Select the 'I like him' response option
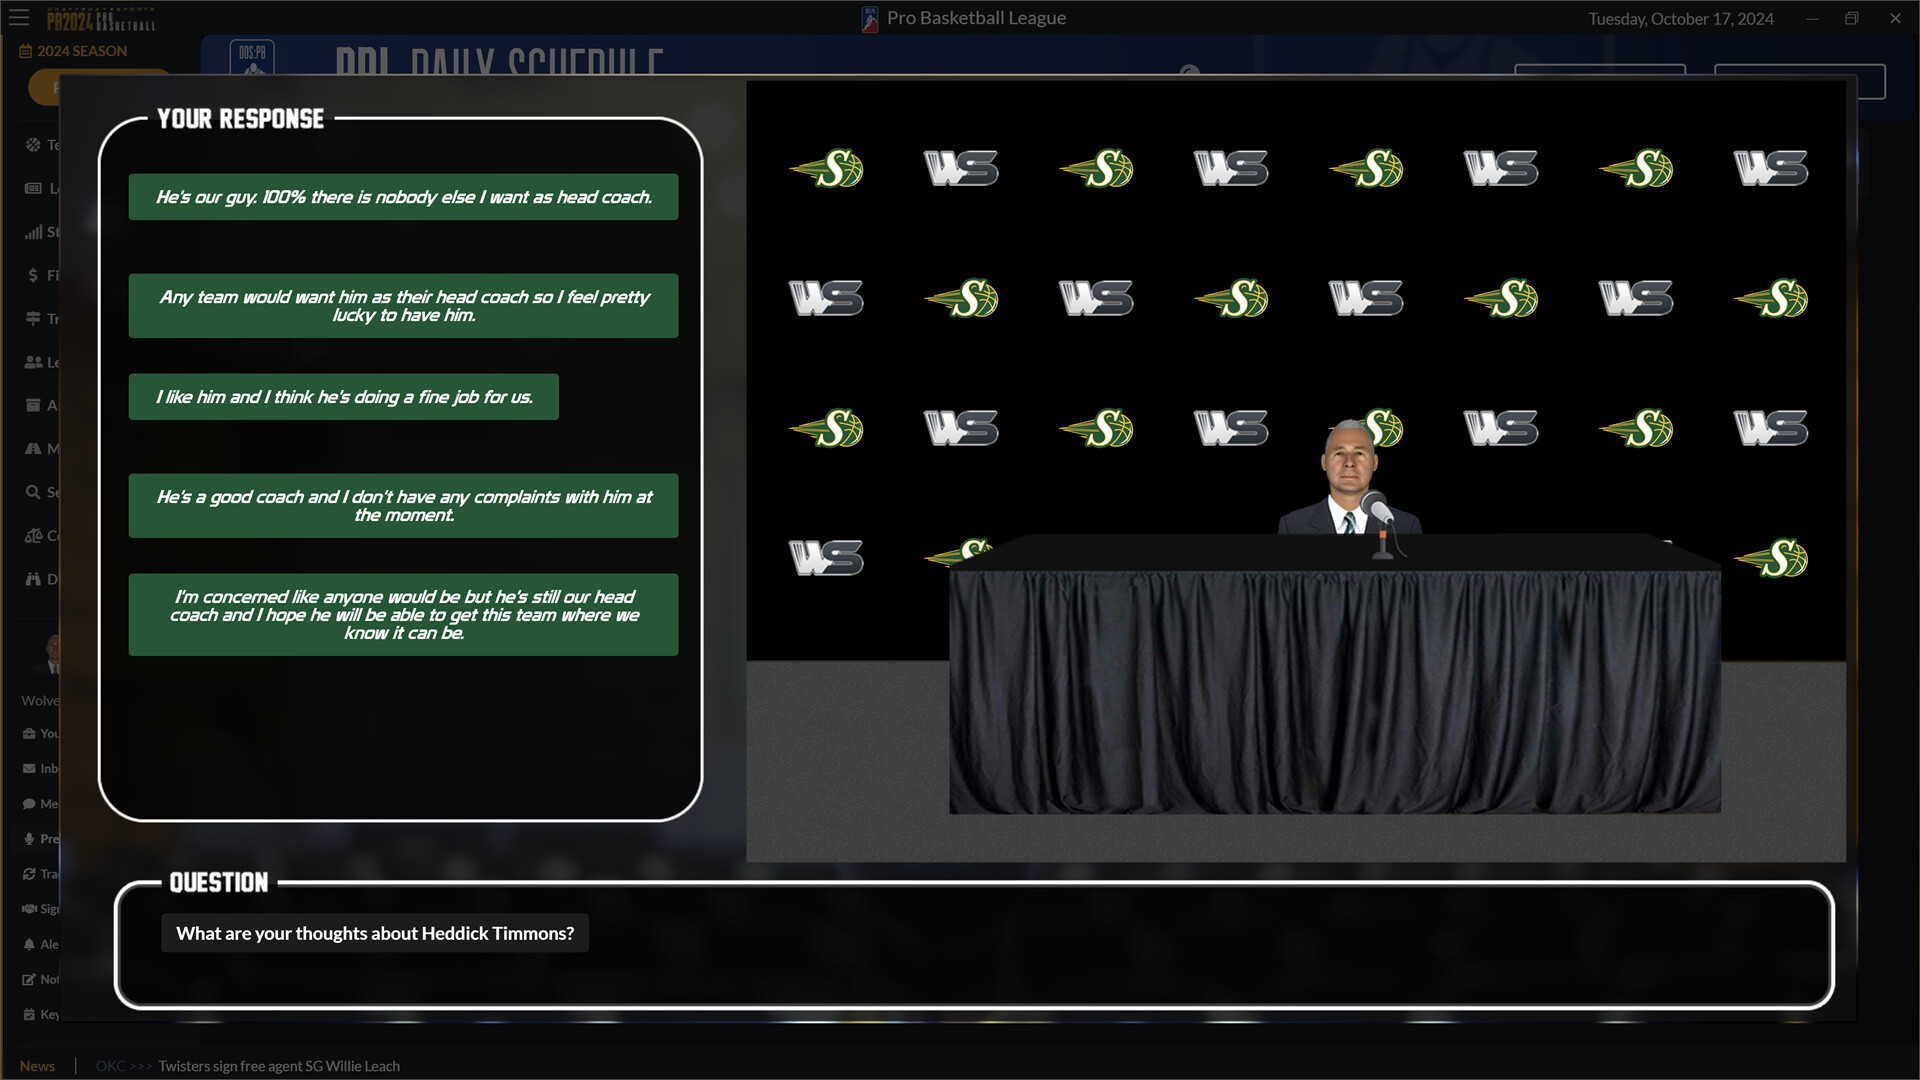This screenshot has width=1920, height=1080. (343, 396)
